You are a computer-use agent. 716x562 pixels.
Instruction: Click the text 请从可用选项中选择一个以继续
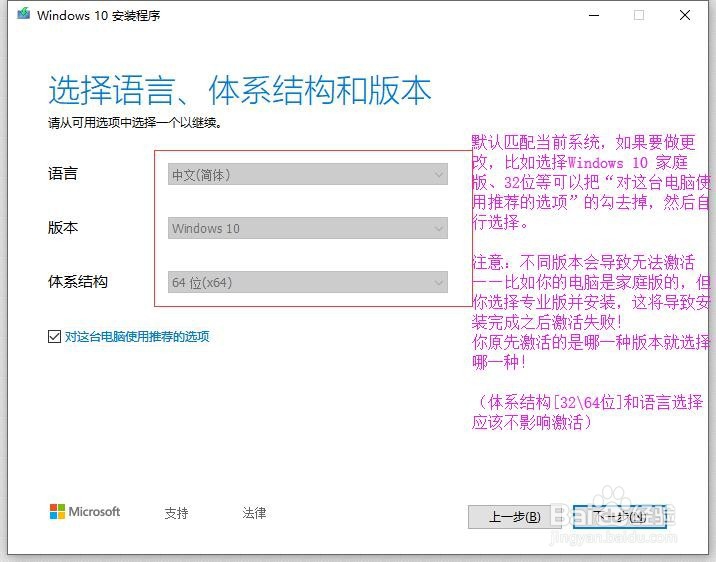pyautogui.click(x=135, y=123)
